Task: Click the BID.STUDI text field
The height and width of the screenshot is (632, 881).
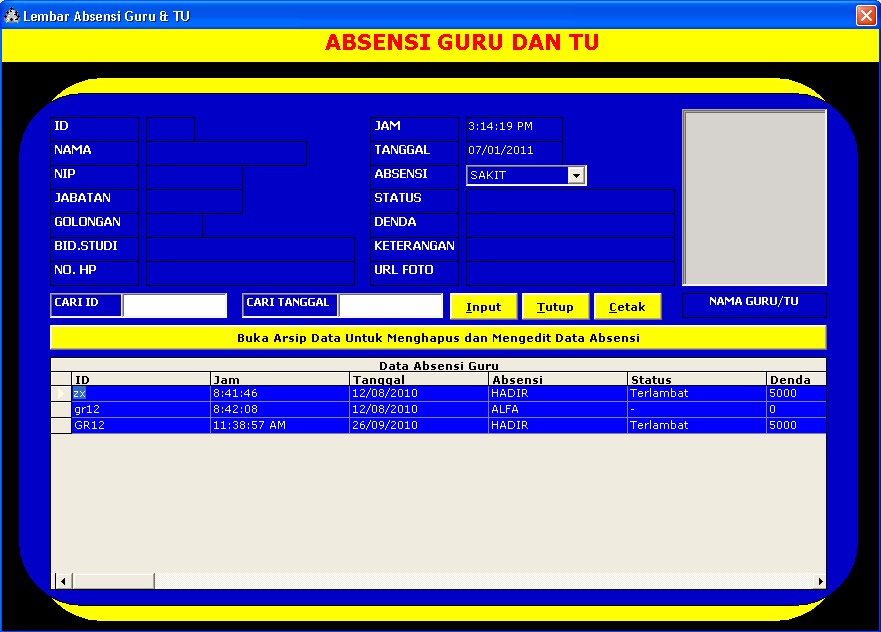Action: coord(251,249)
